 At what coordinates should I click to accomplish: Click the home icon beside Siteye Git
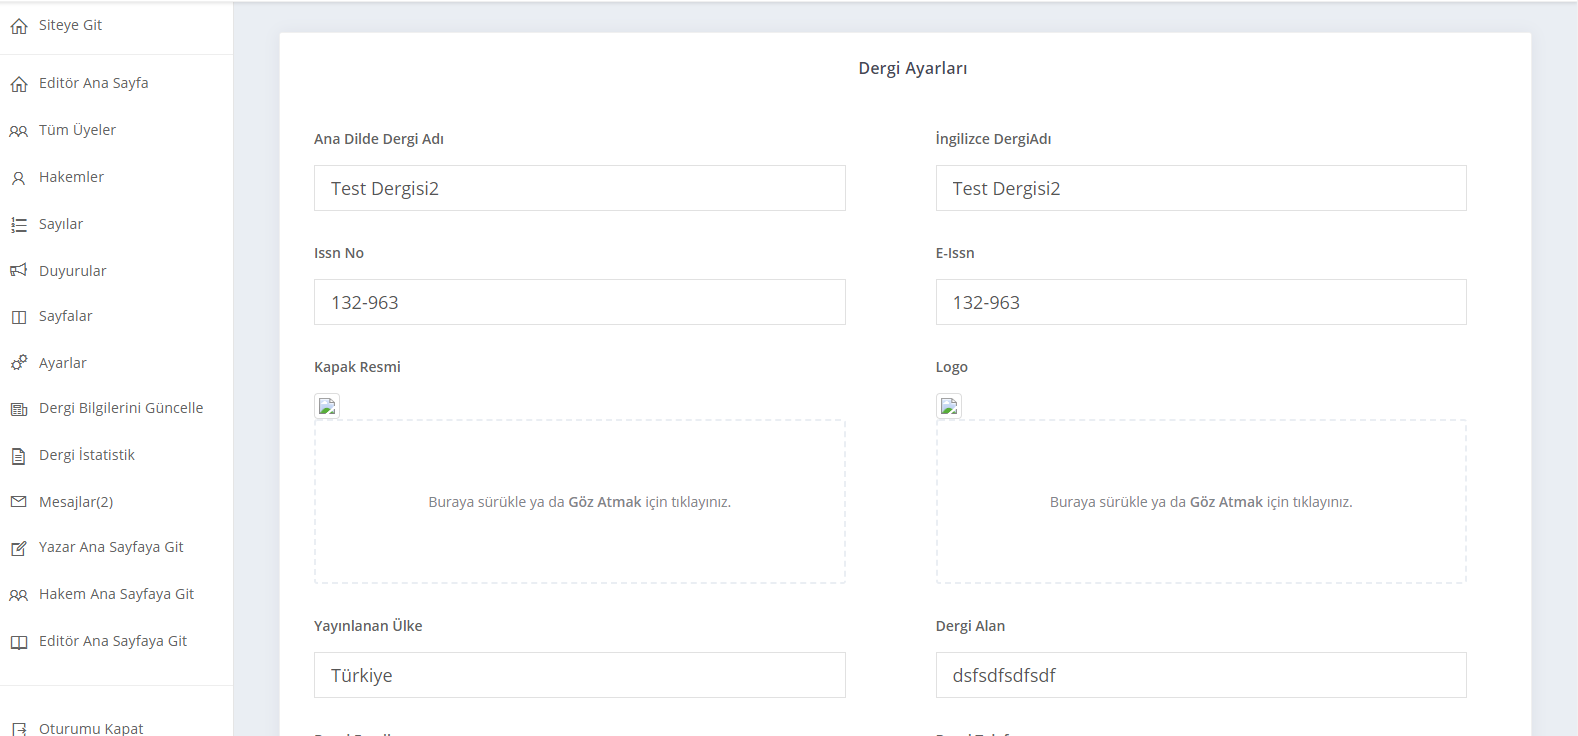point(19,26)
